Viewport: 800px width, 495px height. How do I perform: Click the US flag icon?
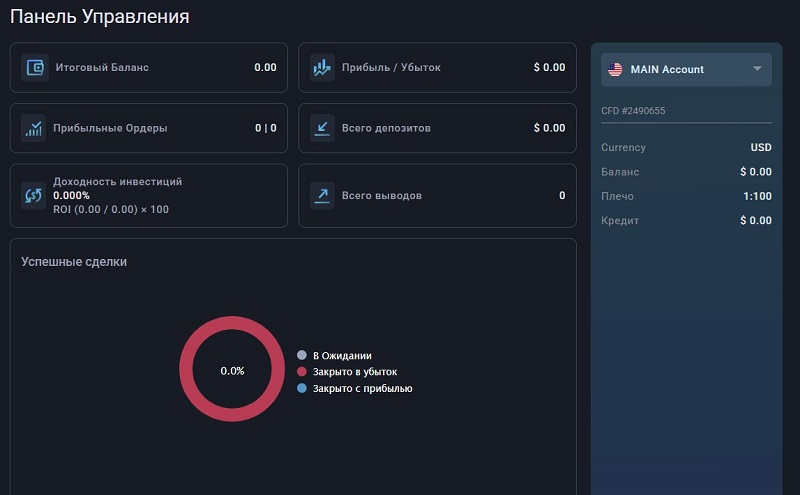pyautogui.click(x=615, y=70)
